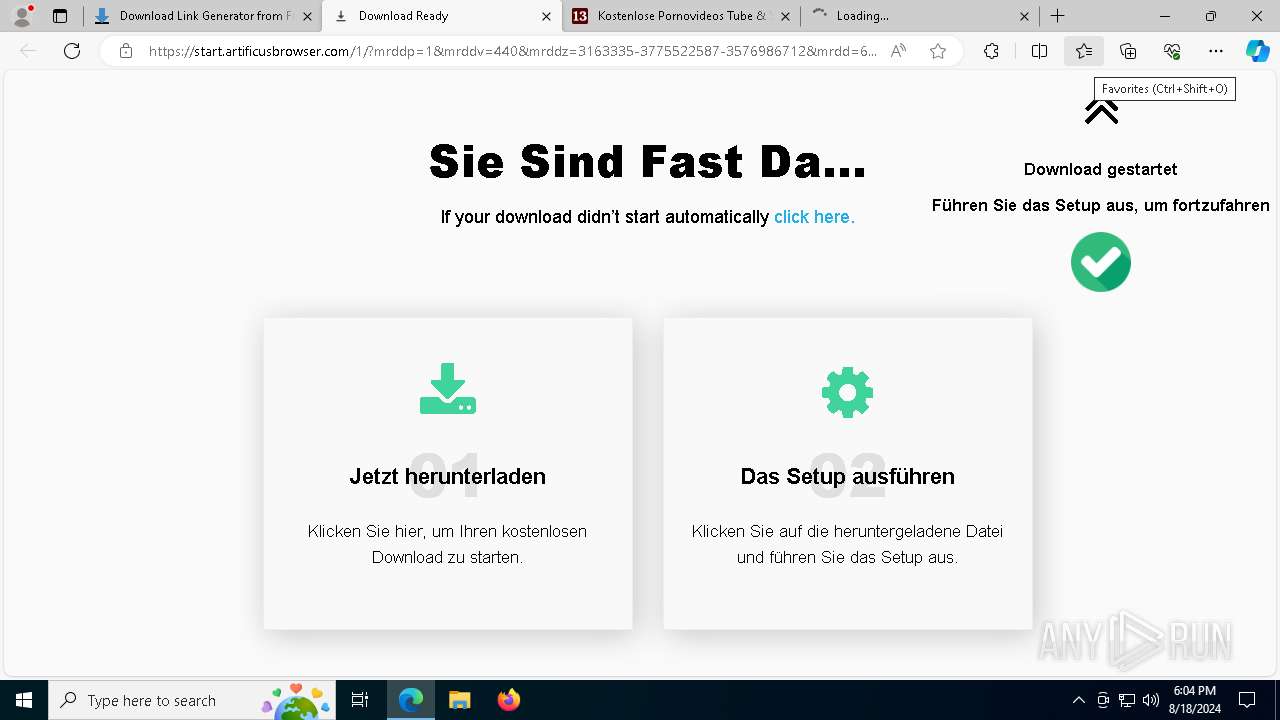Click the browser back arrow
This screenshot has width=1280, height=720.
click(x=28, y=51)
